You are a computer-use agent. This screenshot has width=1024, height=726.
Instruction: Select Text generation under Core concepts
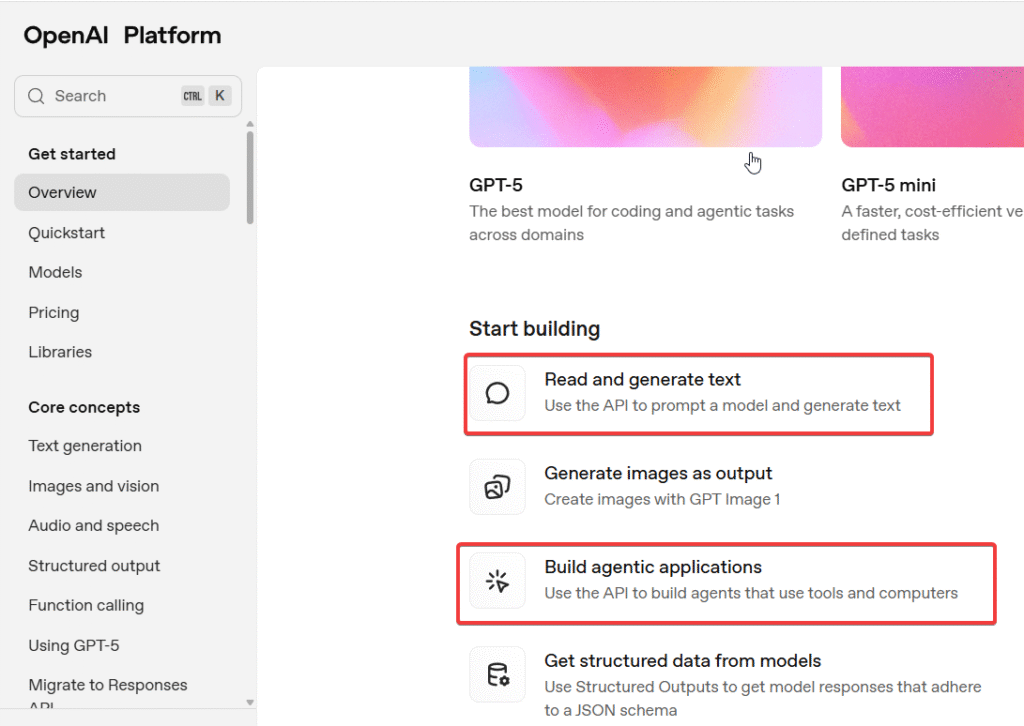click(85, 446)
